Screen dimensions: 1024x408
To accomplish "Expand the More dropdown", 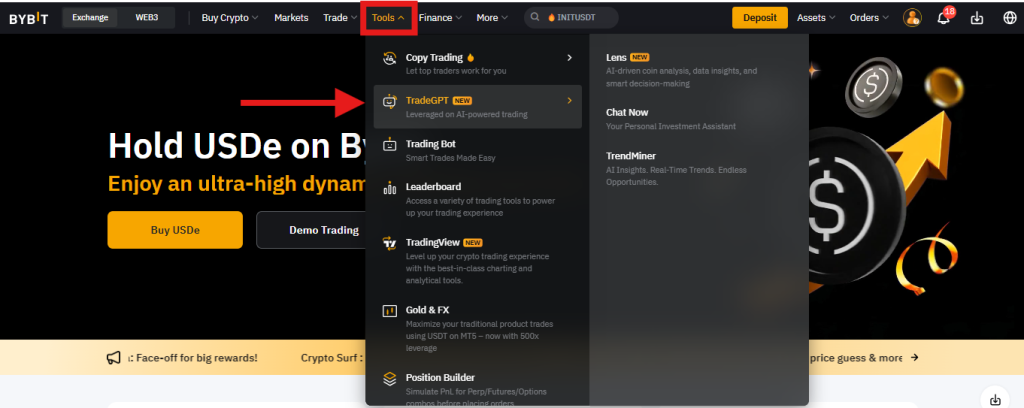I will 492,18.
